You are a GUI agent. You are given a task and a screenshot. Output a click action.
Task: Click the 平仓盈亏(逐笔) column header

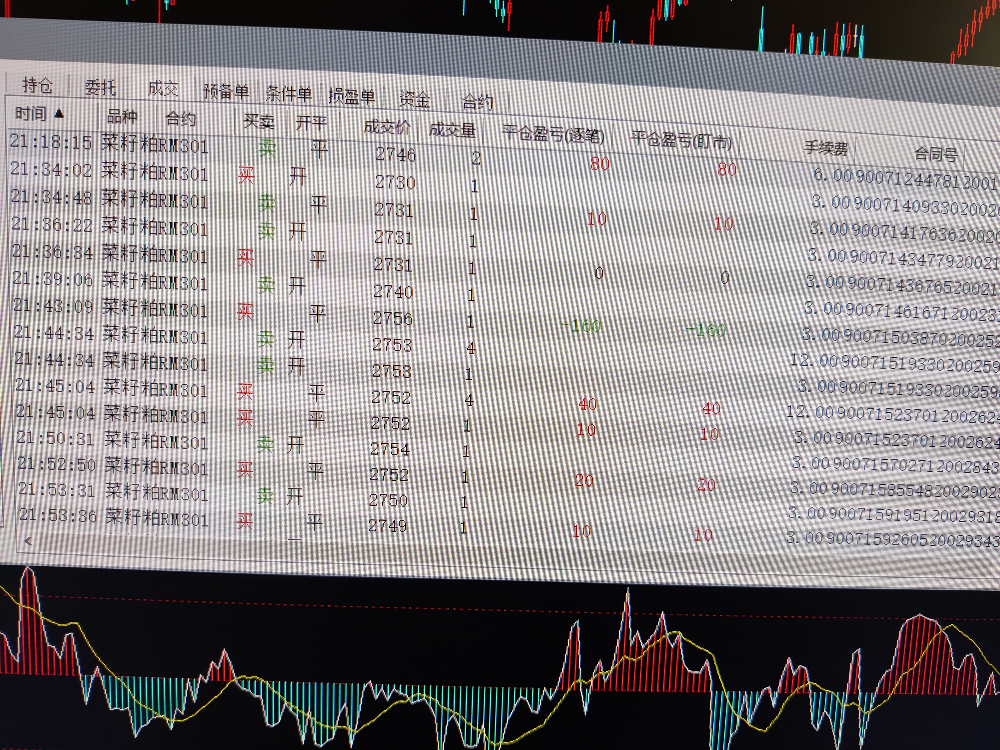(553, 135)
